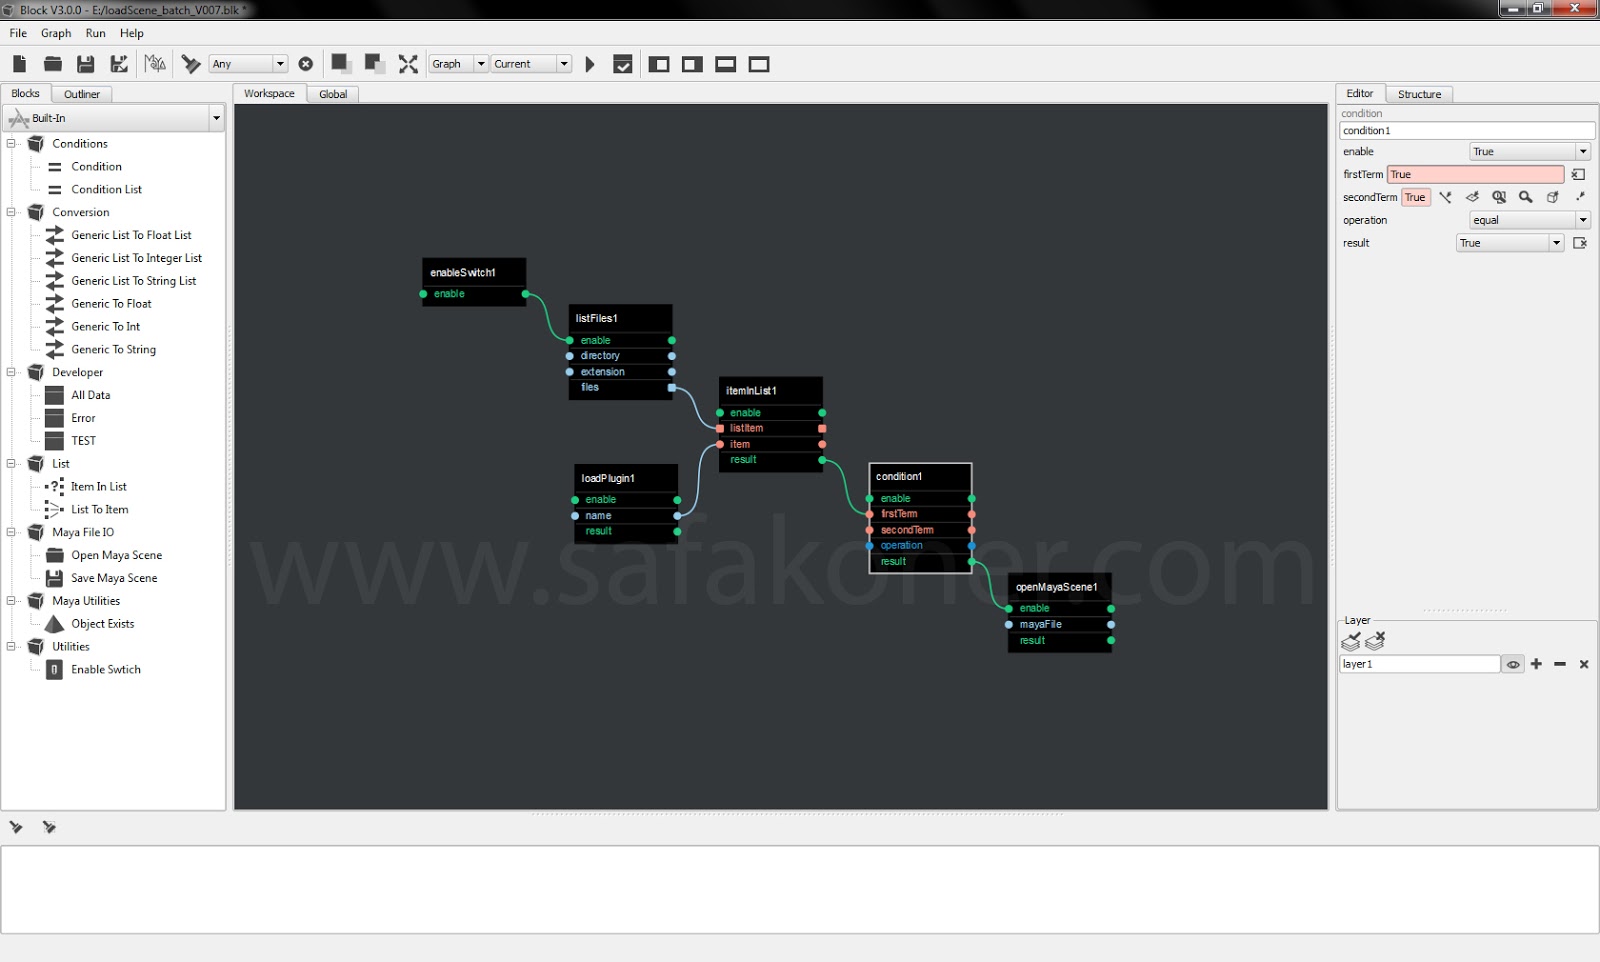Open the Graph menu
Screen dimensions: 1600x962
pyautogui.click(x=56, y=33)
